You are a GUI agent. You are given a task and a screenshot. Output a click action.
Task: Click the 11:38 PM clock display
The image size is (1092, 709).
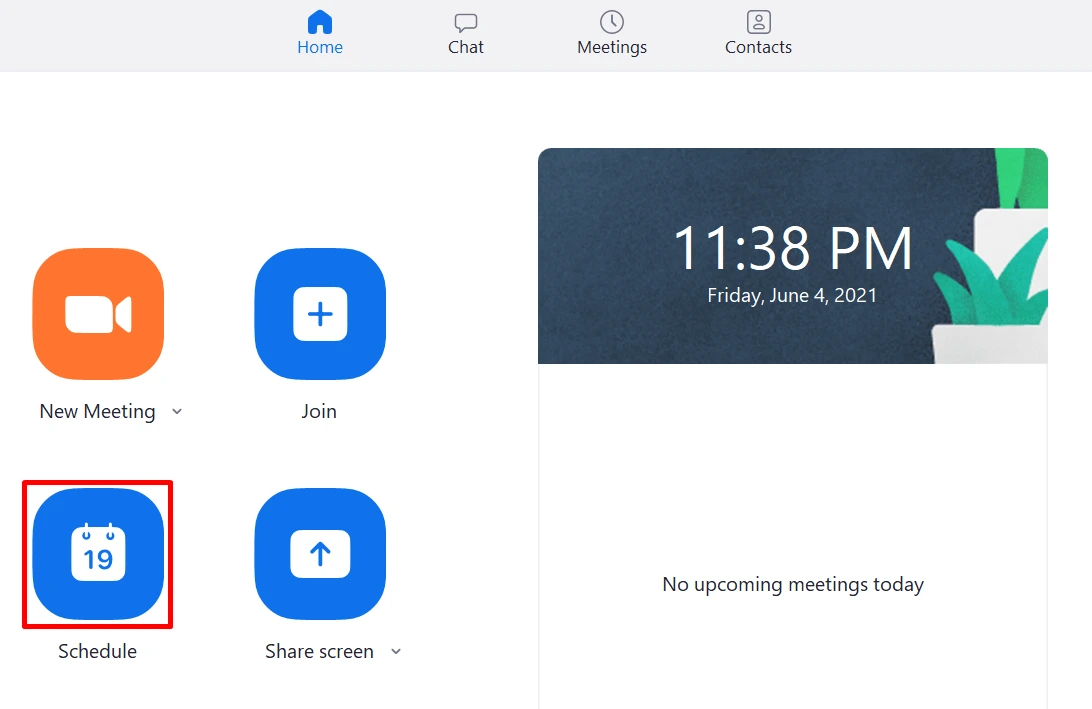[x=792, y=249]
